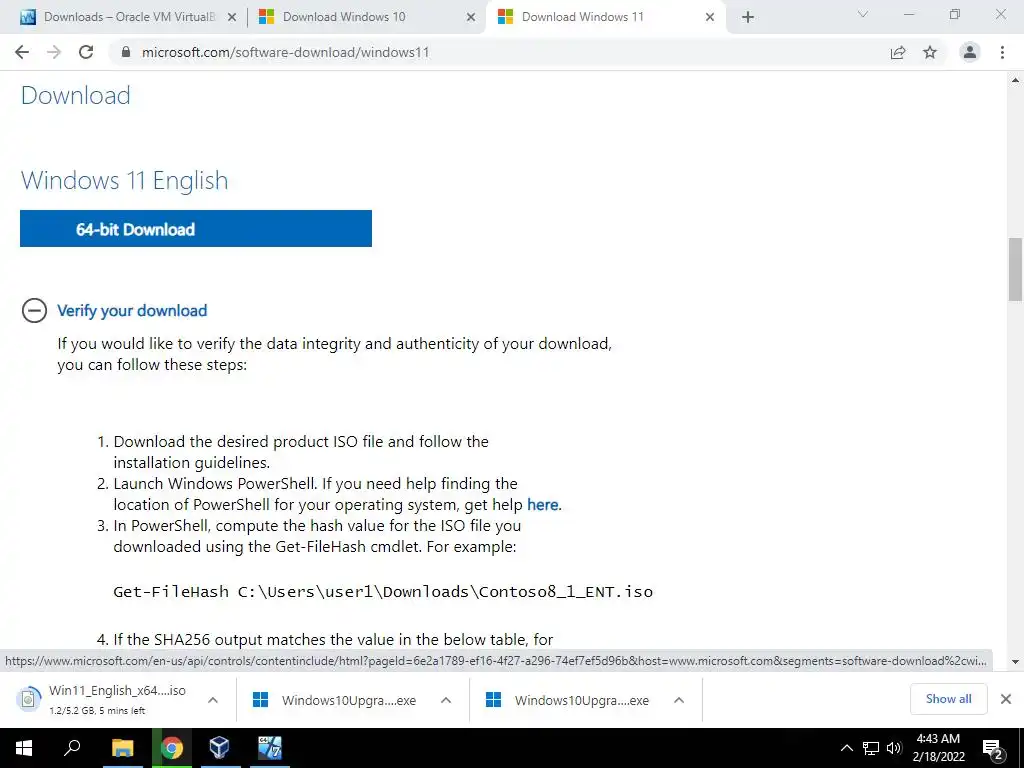Click the Download section heading
The width and height of the screenshot is (1024, 768).
coord(76,95)
